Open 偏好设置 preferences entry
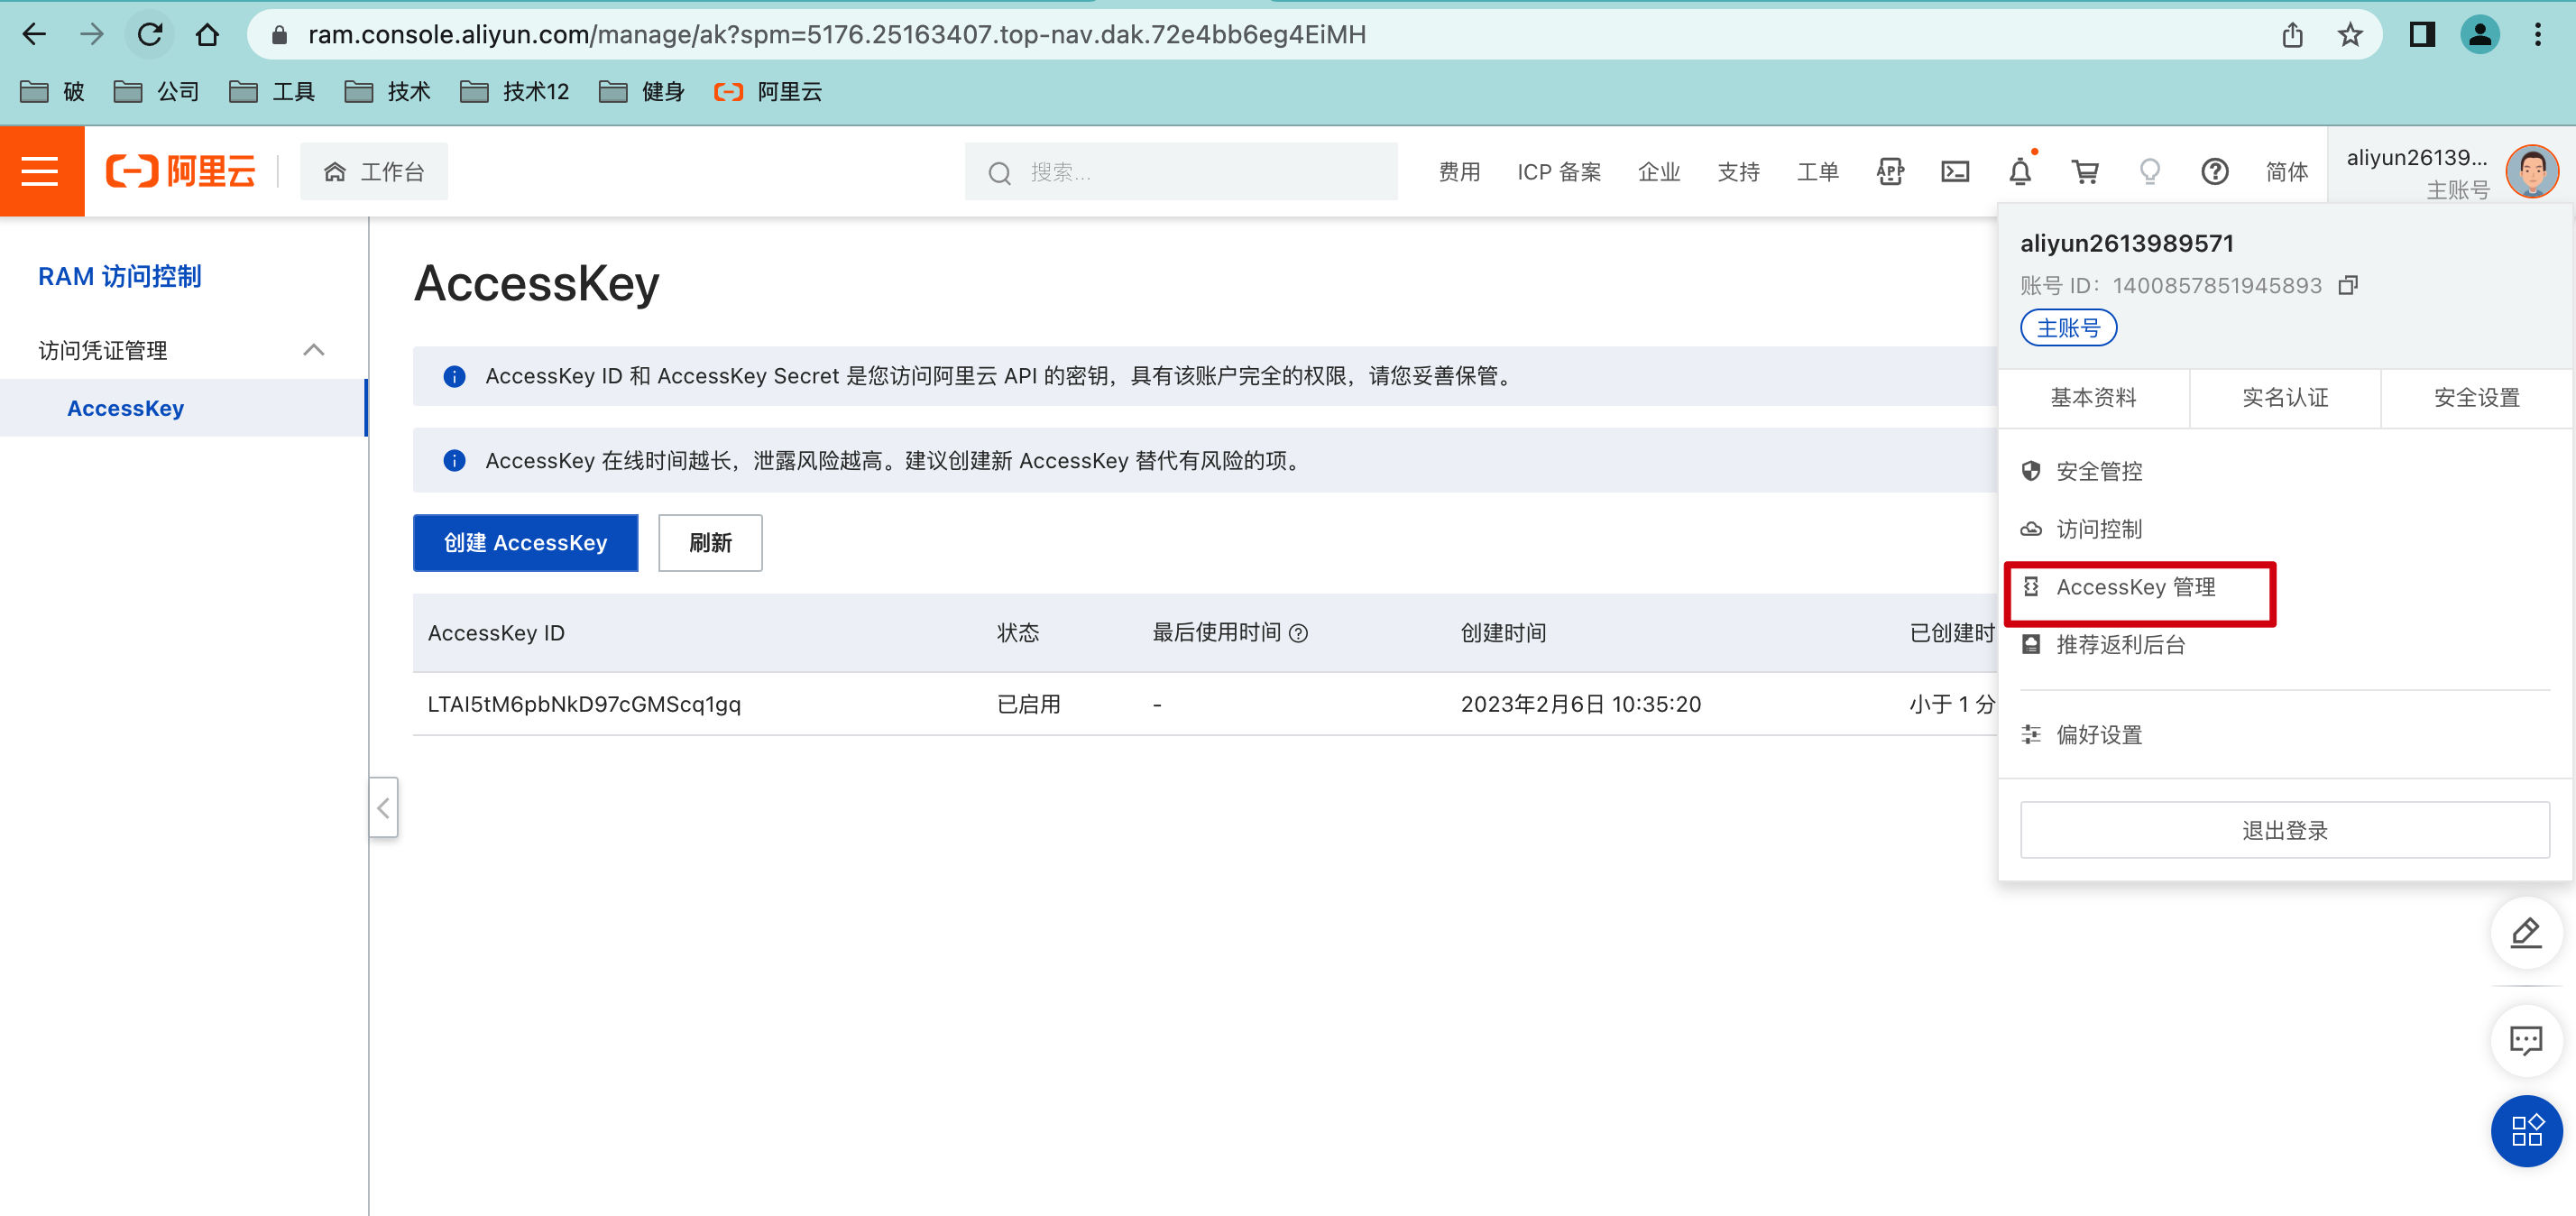 (2098, 735)
